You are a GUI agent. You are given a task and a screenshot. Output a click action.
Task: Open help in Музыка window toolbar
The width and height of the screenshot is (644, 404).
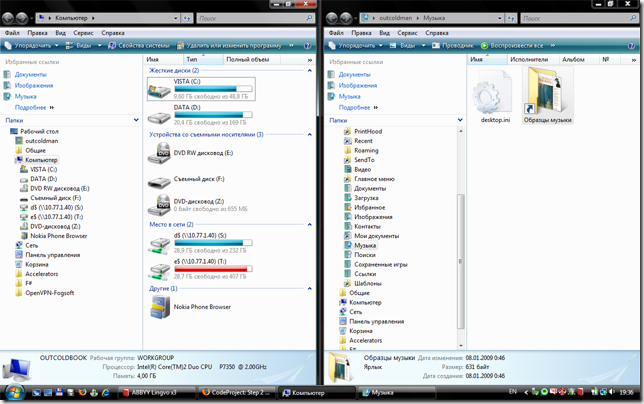631,46
